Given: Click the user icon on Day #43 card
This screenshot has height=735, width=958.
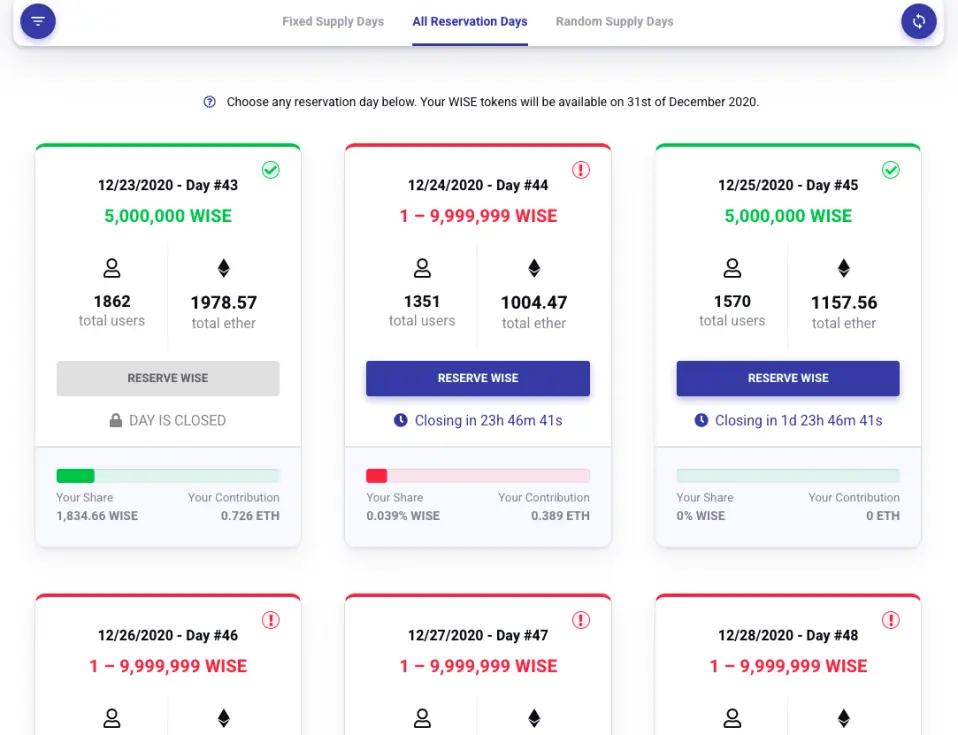Looking at the screenshot, I should pos(112,268).
